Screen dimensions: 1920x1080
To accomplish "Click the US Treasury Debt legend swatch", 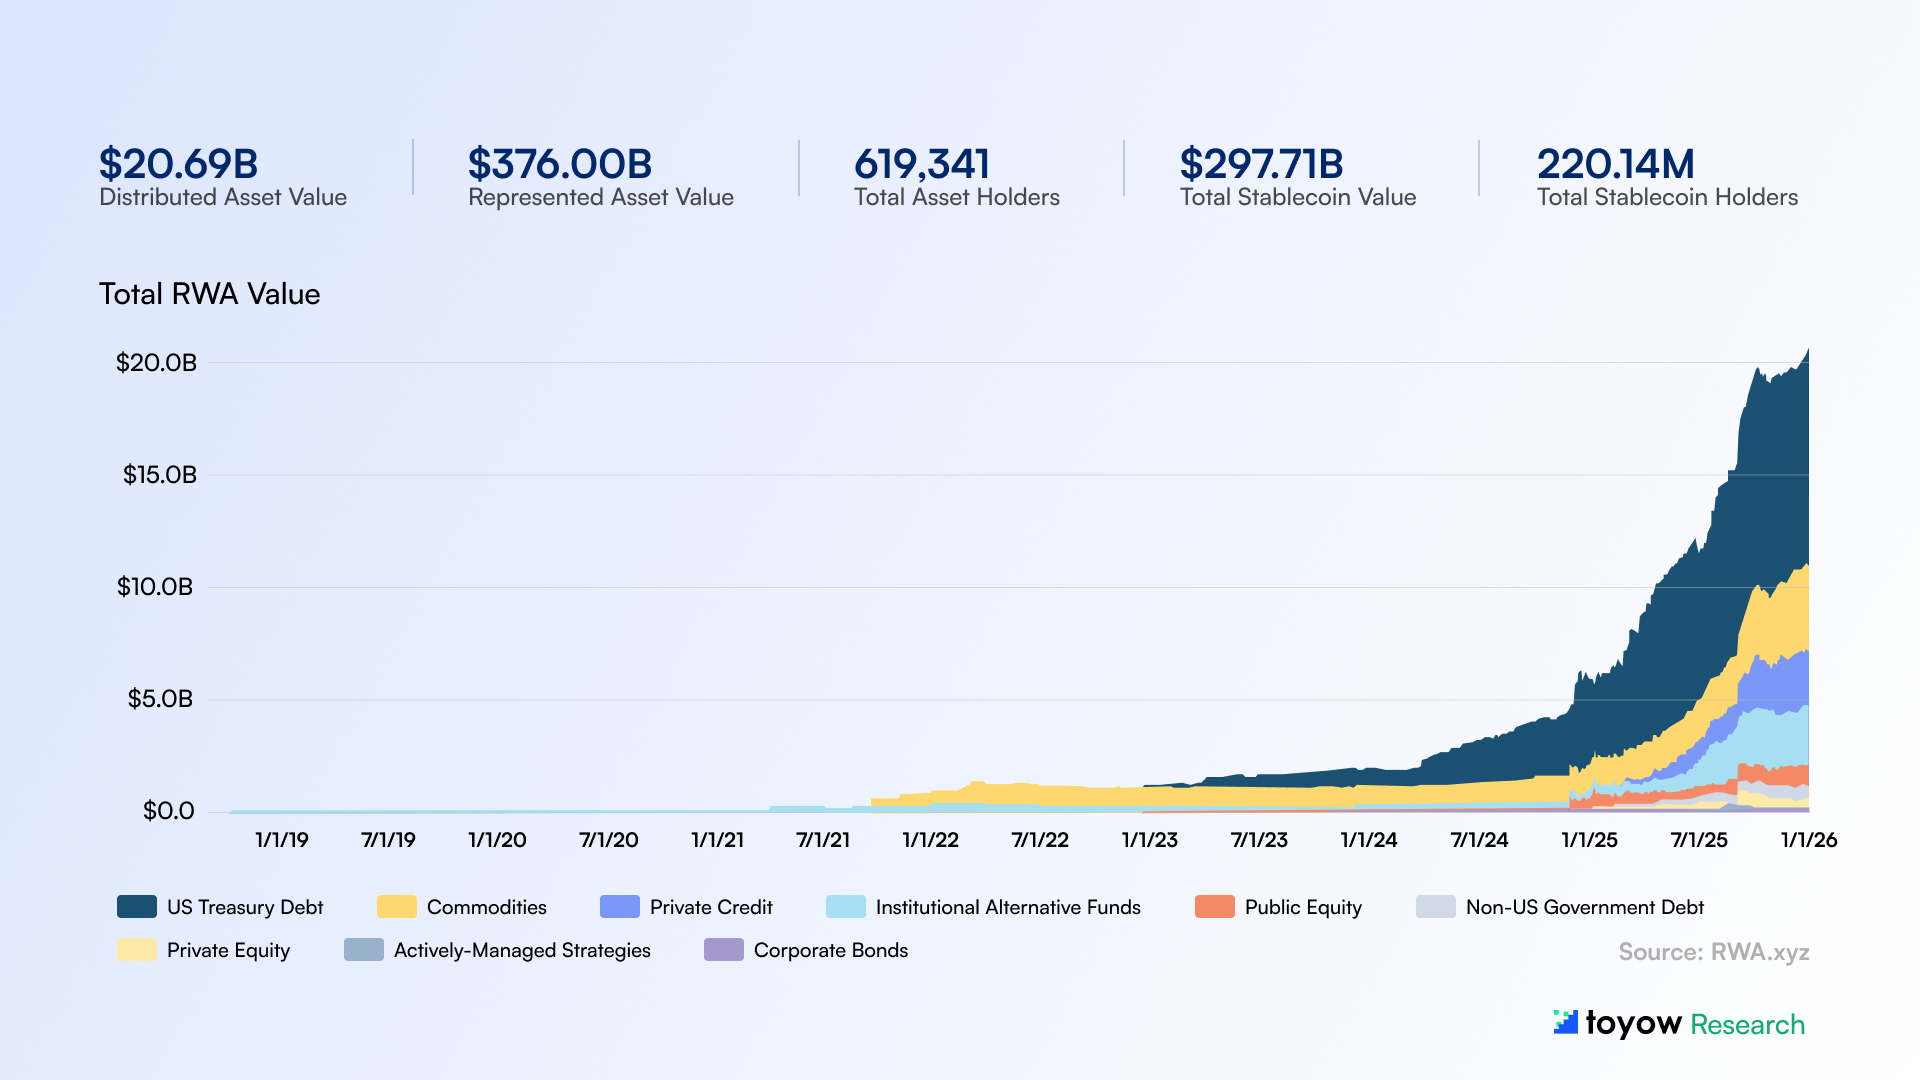I will [137, 907].
